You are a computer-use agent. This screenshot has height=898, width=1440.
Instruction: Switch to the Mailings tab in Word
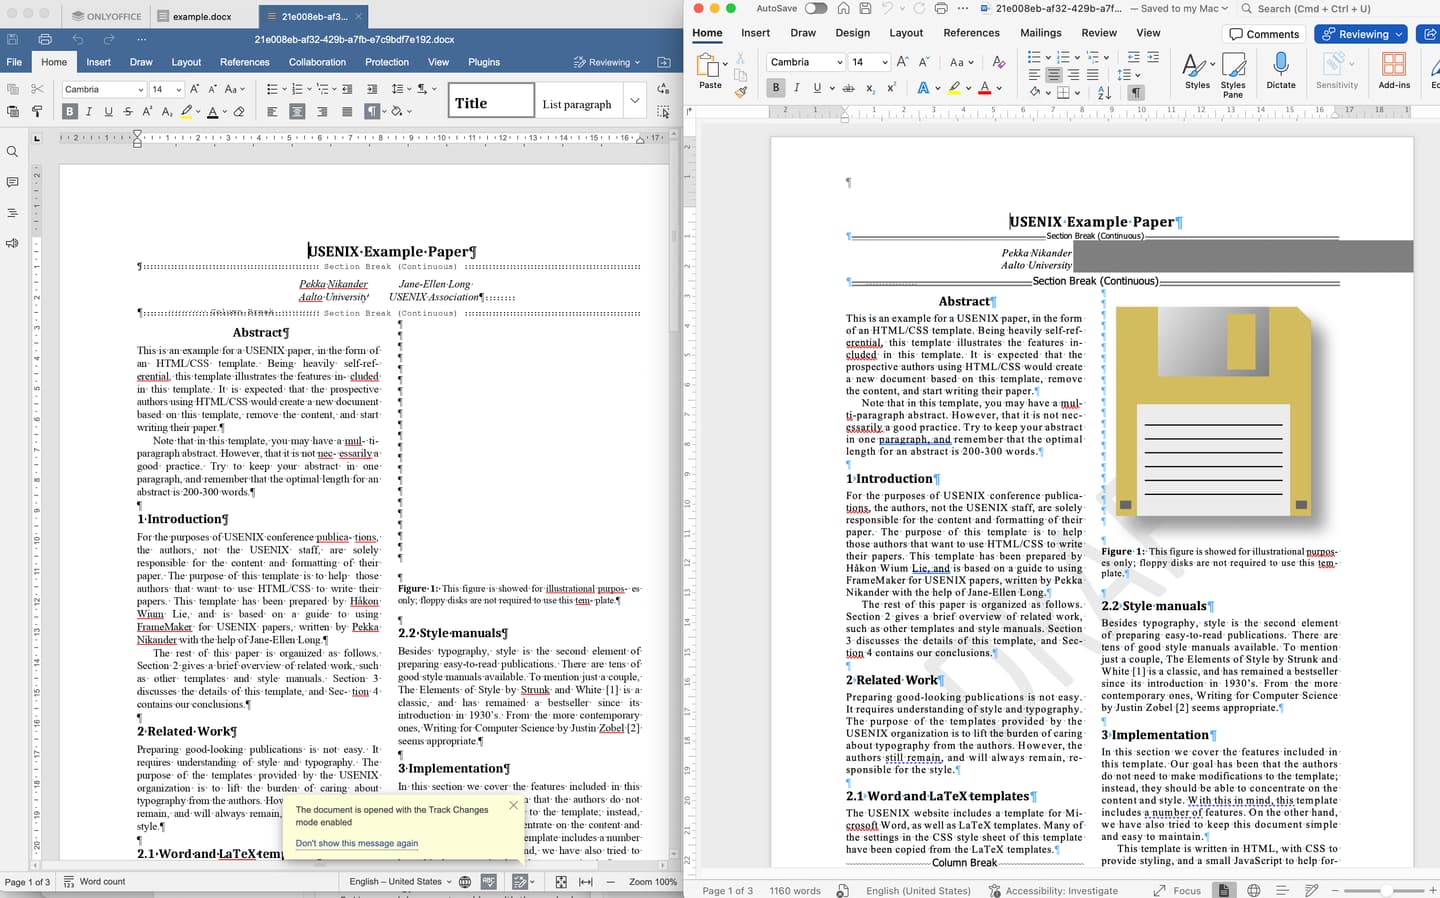coord(1041,33)
